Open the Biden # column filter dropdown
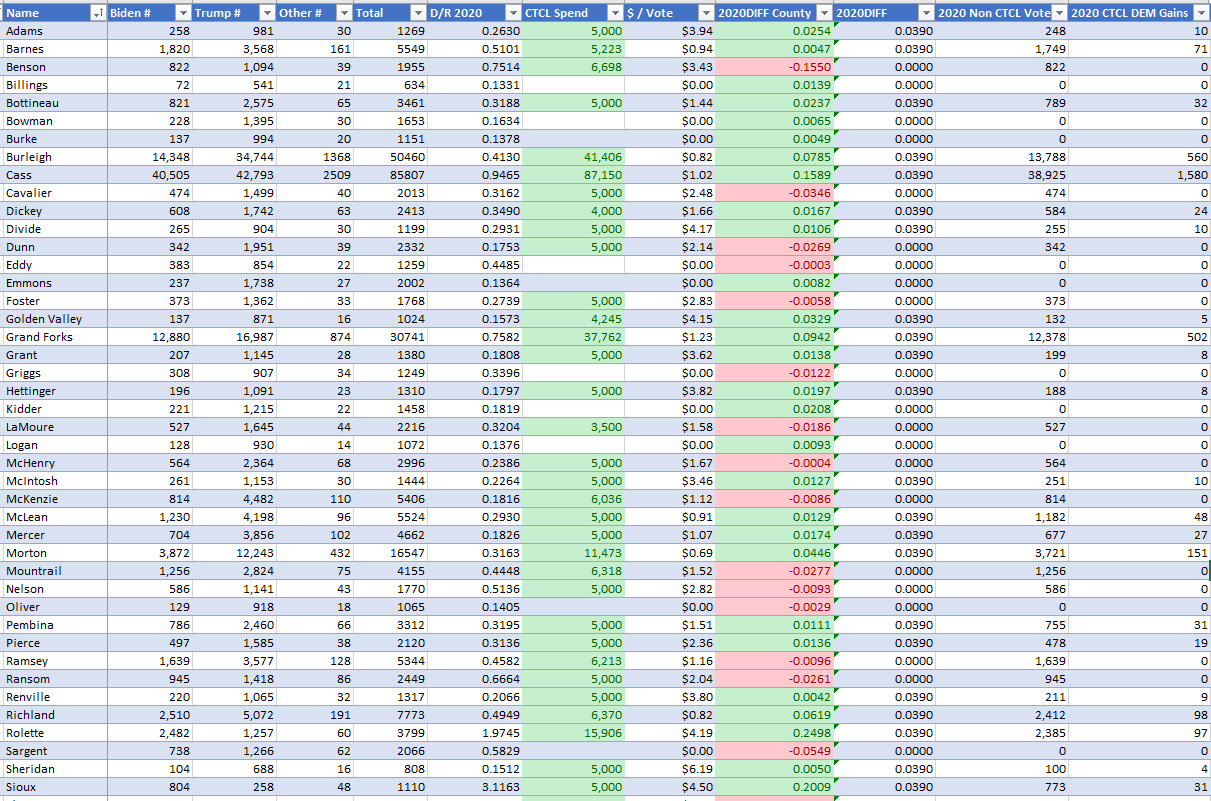This screenshot has width=1211, height=801. tap(182, 13)
